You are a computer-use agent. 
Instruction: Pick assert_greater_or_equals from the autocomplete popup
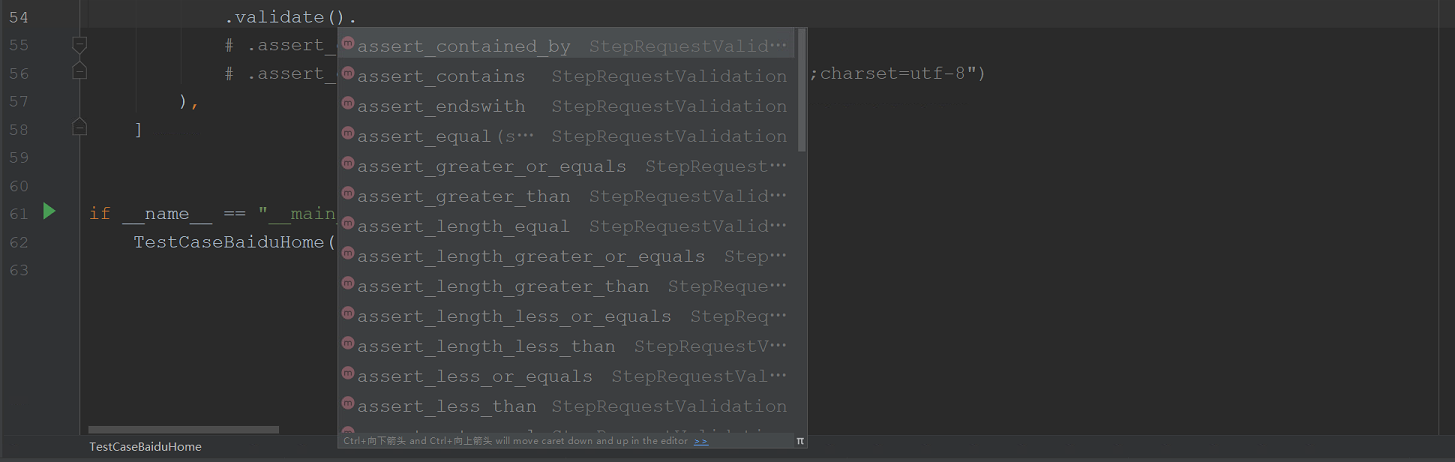566,166
